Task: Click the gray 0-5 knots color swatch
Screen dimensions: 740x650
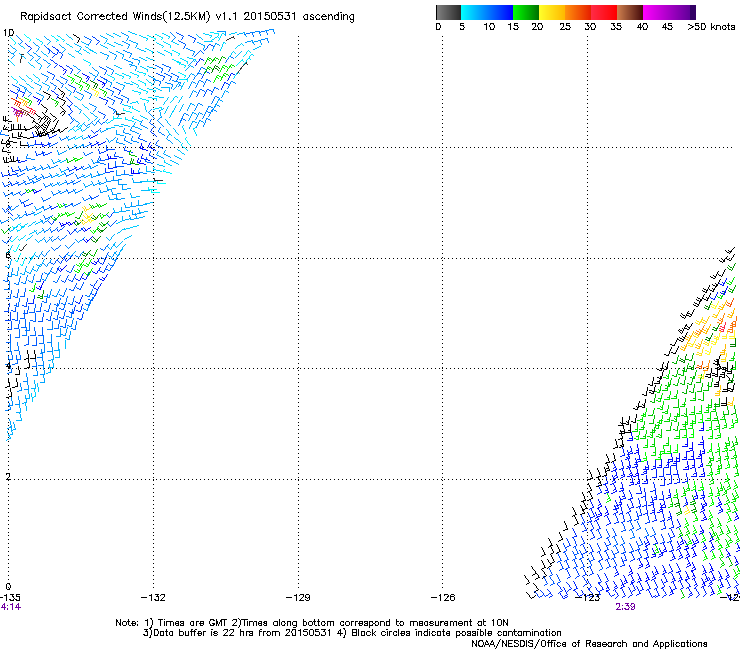Action: tap(448, 12)
